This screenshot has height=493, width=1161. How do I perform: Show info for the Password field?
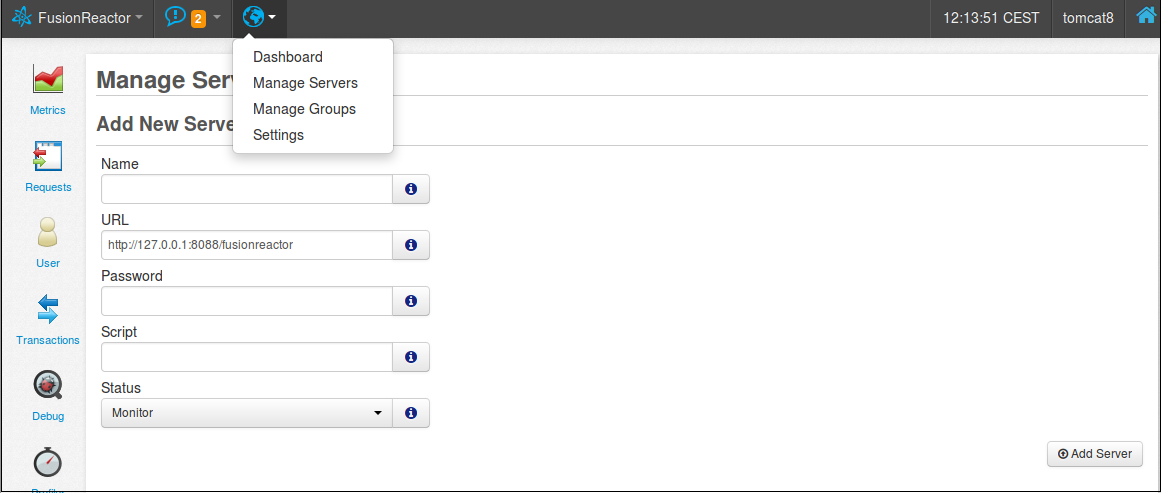410,301
